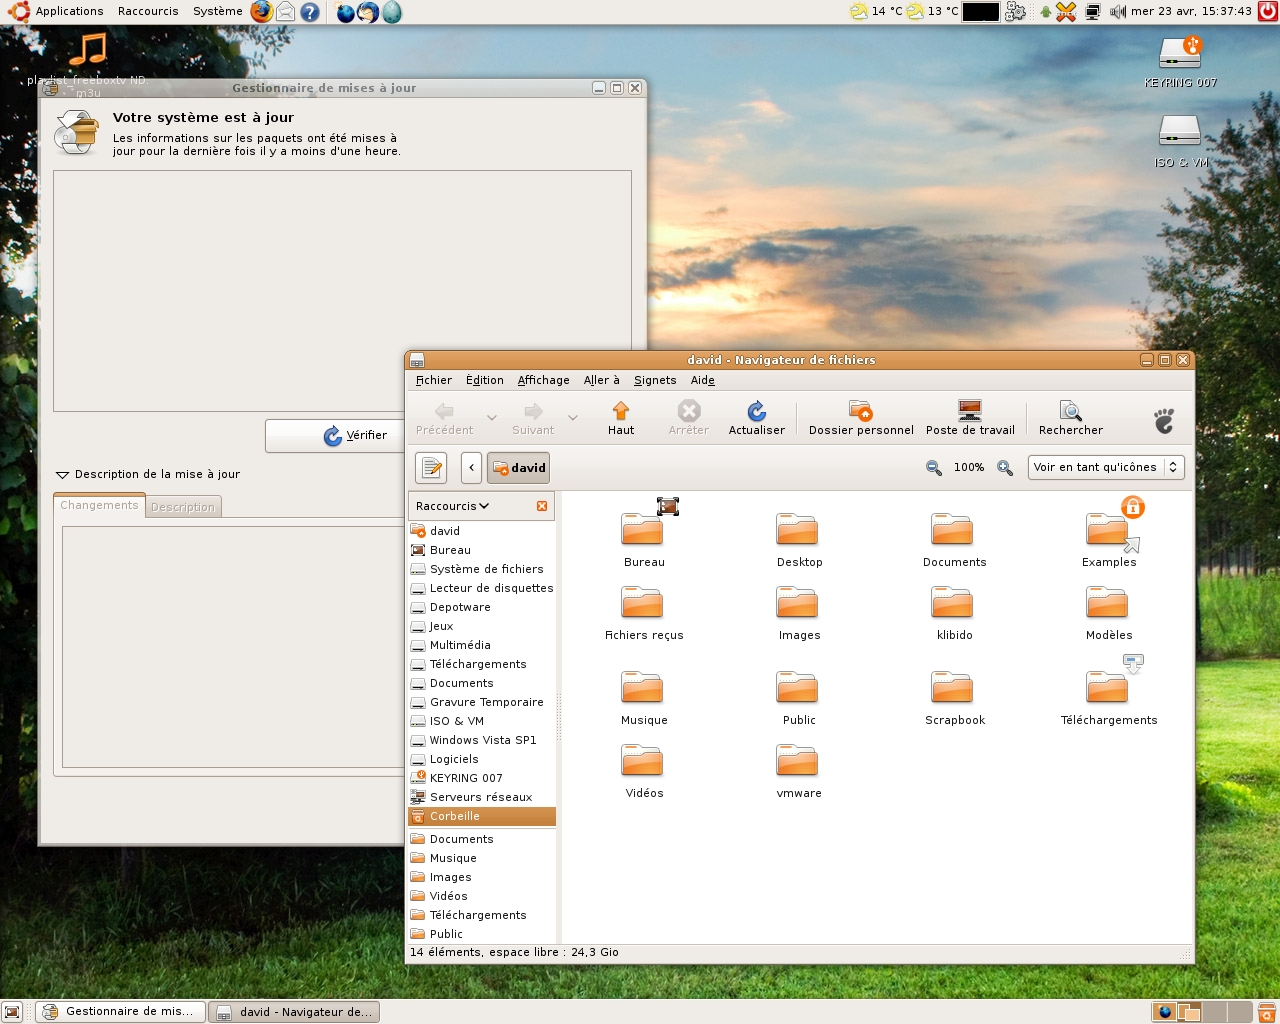Launch Firefox from the top panel
The image size is (1280, 1024).
[x=261, y=12]
